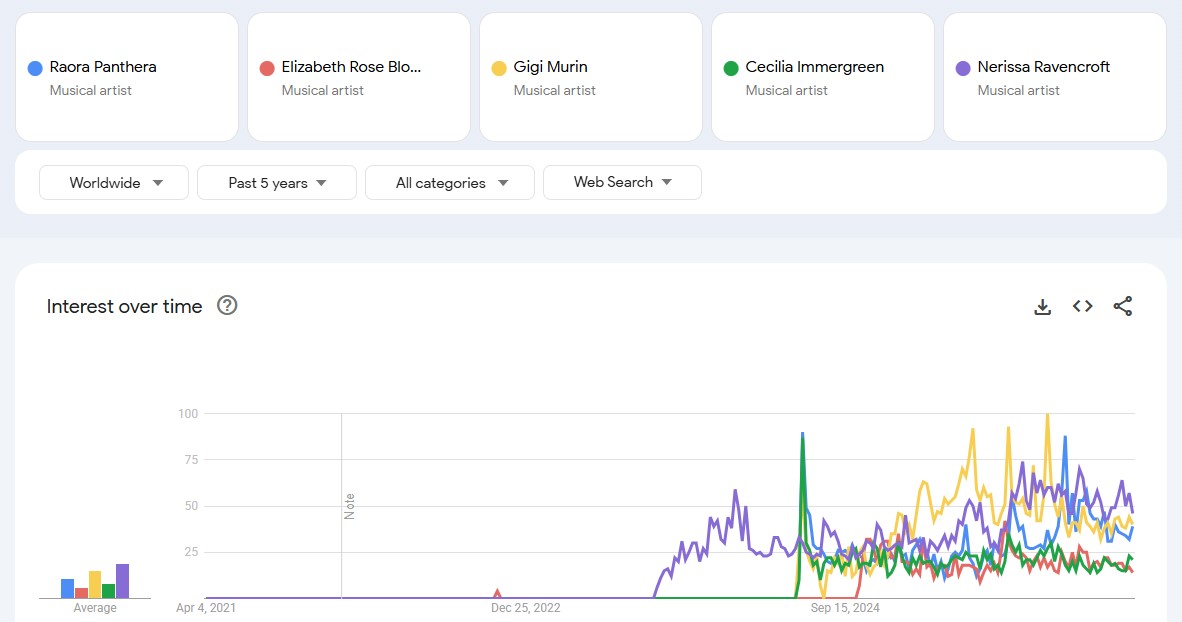Select the Elizabeth Rose Blo... term card
This screenshot has width=1182, height=622.
(x=359, y=77)
